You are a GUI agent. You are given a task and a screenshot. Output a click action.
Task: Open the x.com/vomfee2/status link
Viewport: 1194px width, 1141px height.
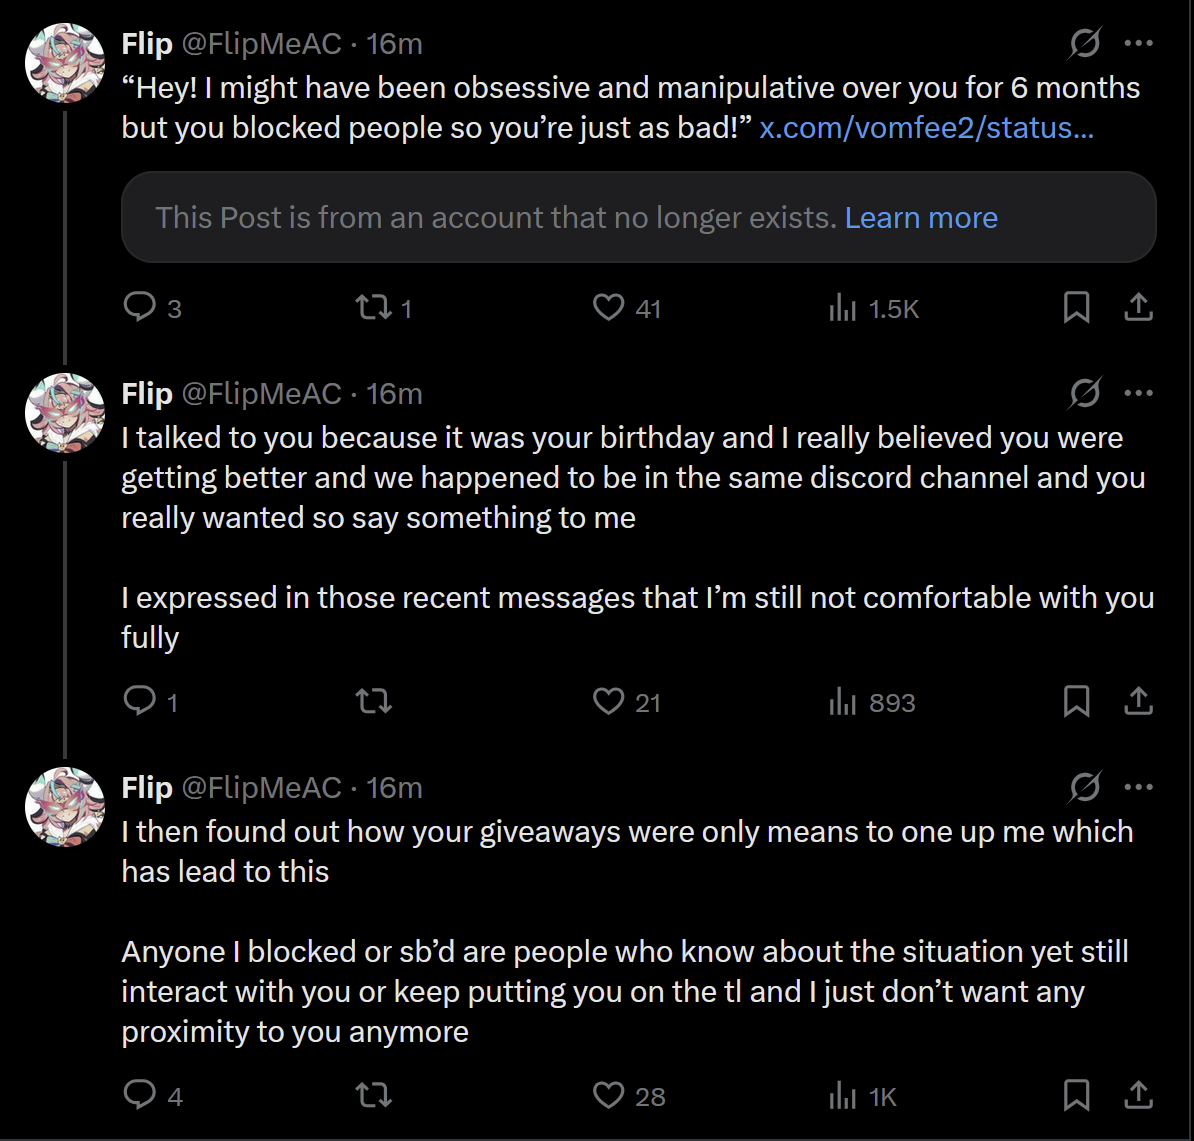click(926, 128)
